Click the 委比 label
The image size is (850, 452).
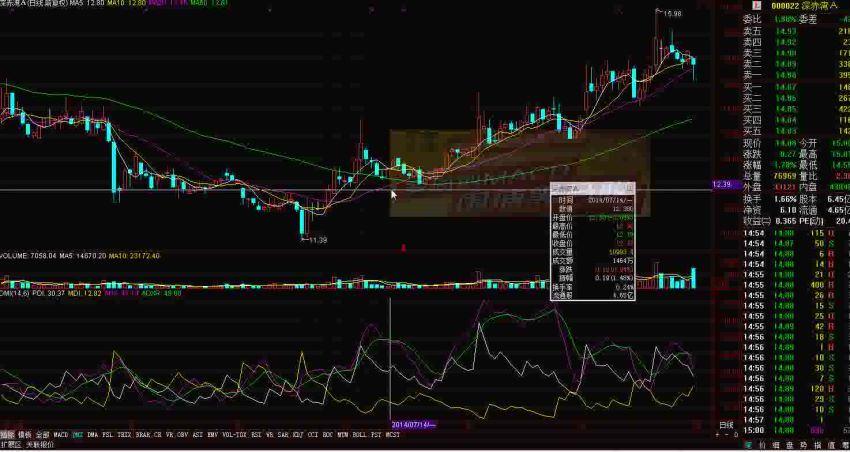[752, 19]
